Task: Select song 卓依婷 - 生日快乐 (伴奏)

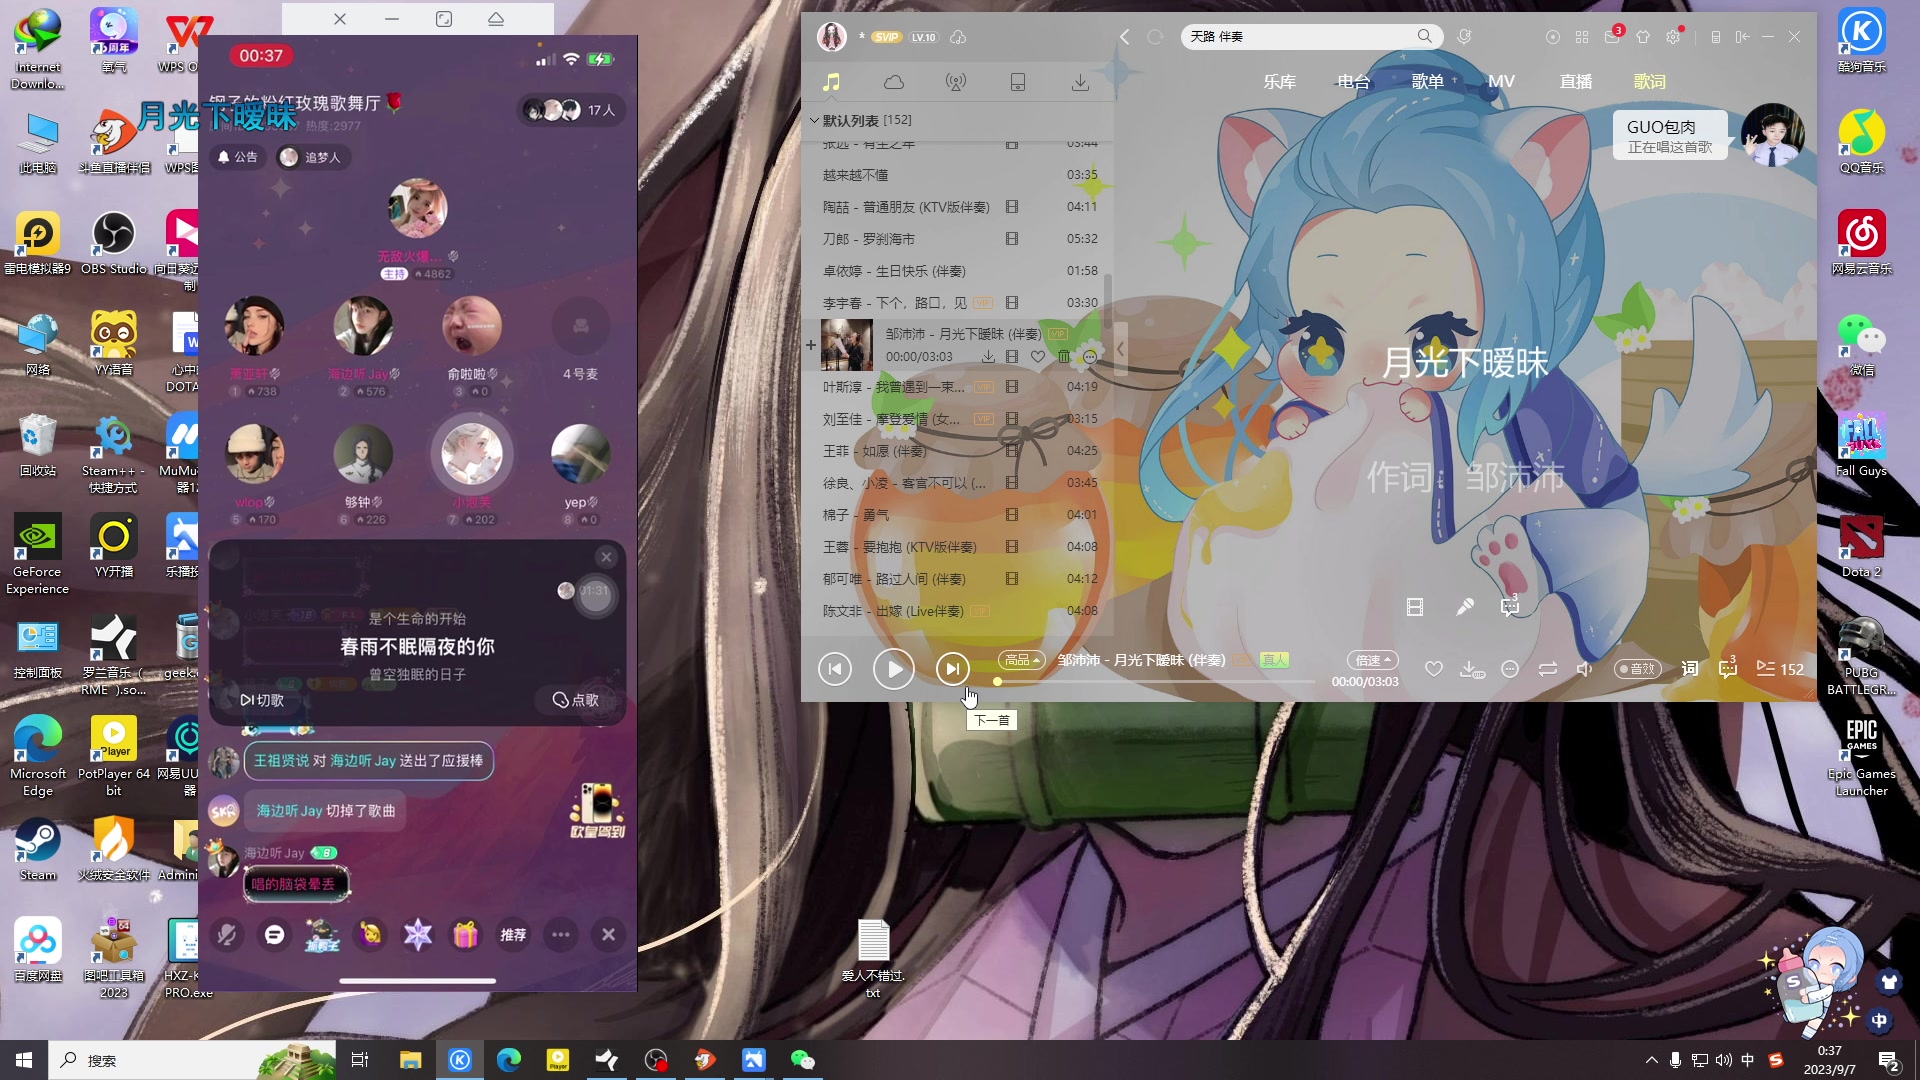Action: [x=960, y=271]
